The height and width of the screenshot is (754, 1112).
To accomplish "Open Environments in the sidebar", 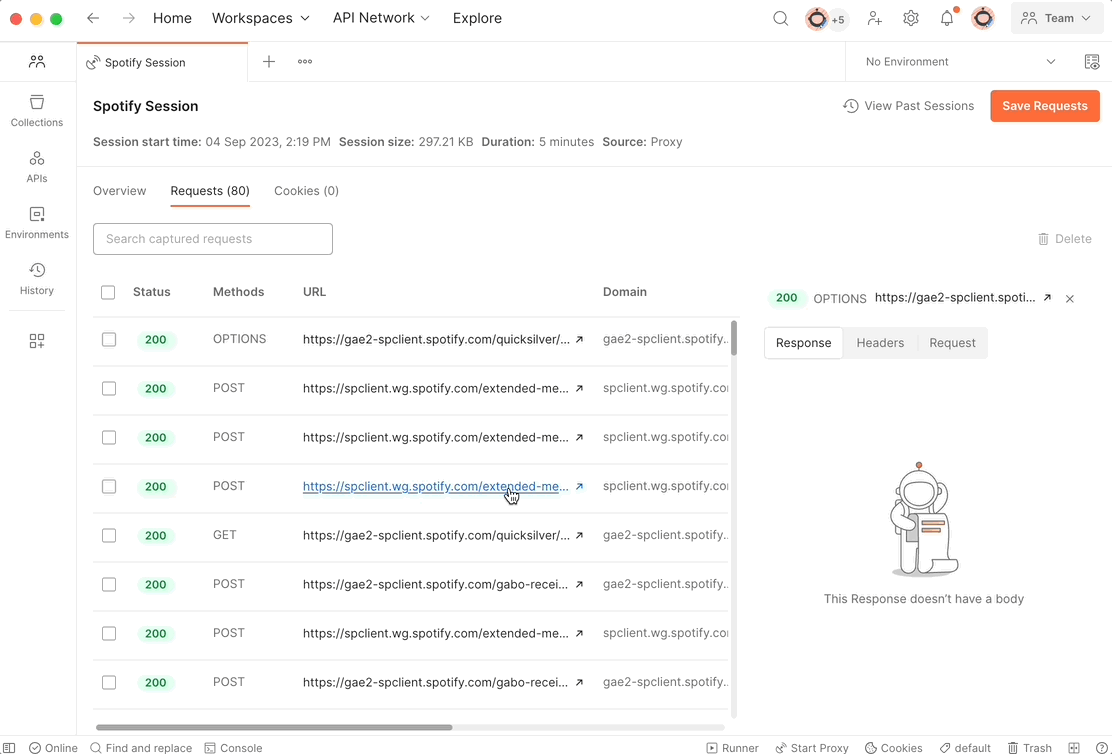I will click(37, 223).
